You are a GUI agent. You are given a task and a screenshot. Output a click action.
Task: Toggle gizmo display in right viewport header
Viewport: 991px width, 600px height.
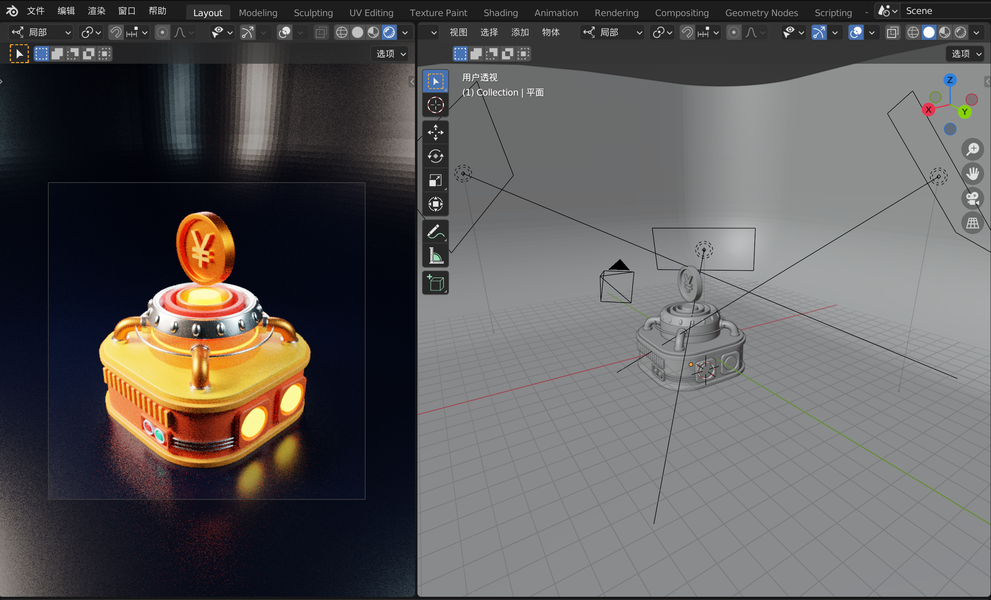[818, 32]
